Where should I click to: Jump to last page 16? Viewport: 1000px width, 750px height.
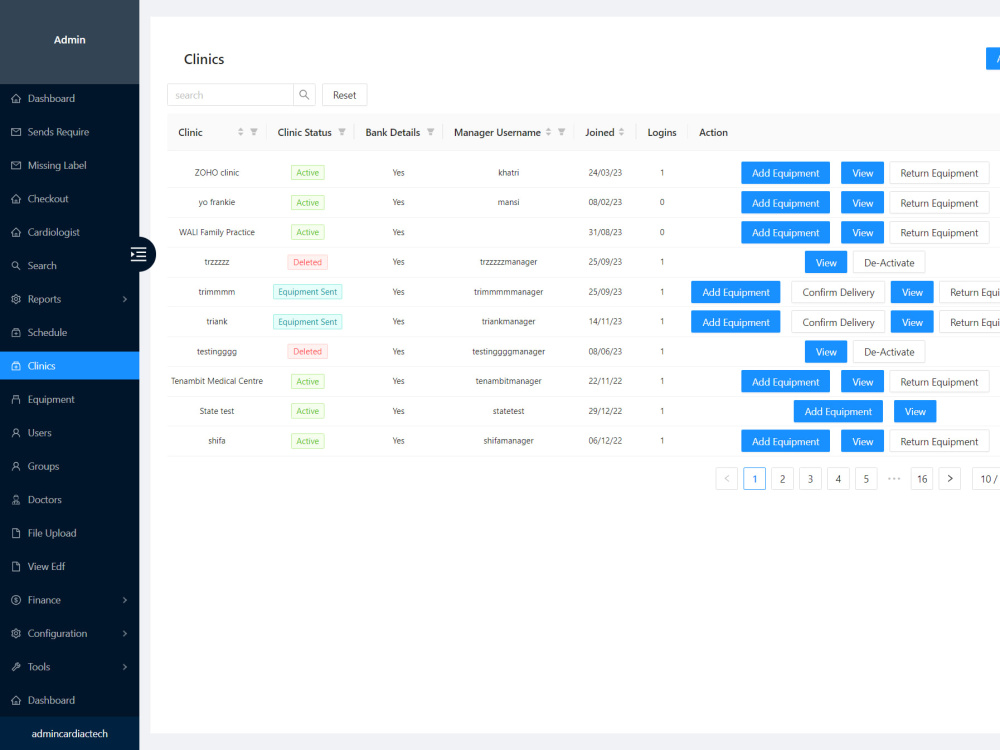922,479
